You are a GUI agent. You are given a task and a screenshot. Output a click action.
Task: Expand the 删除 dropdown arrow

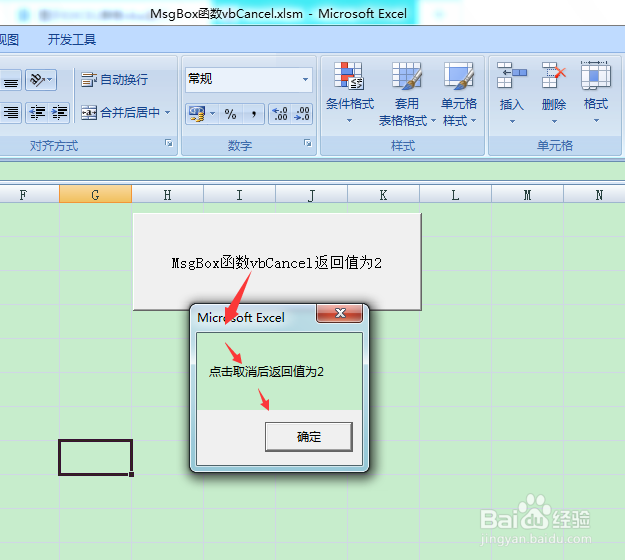(x=554, y=121)
